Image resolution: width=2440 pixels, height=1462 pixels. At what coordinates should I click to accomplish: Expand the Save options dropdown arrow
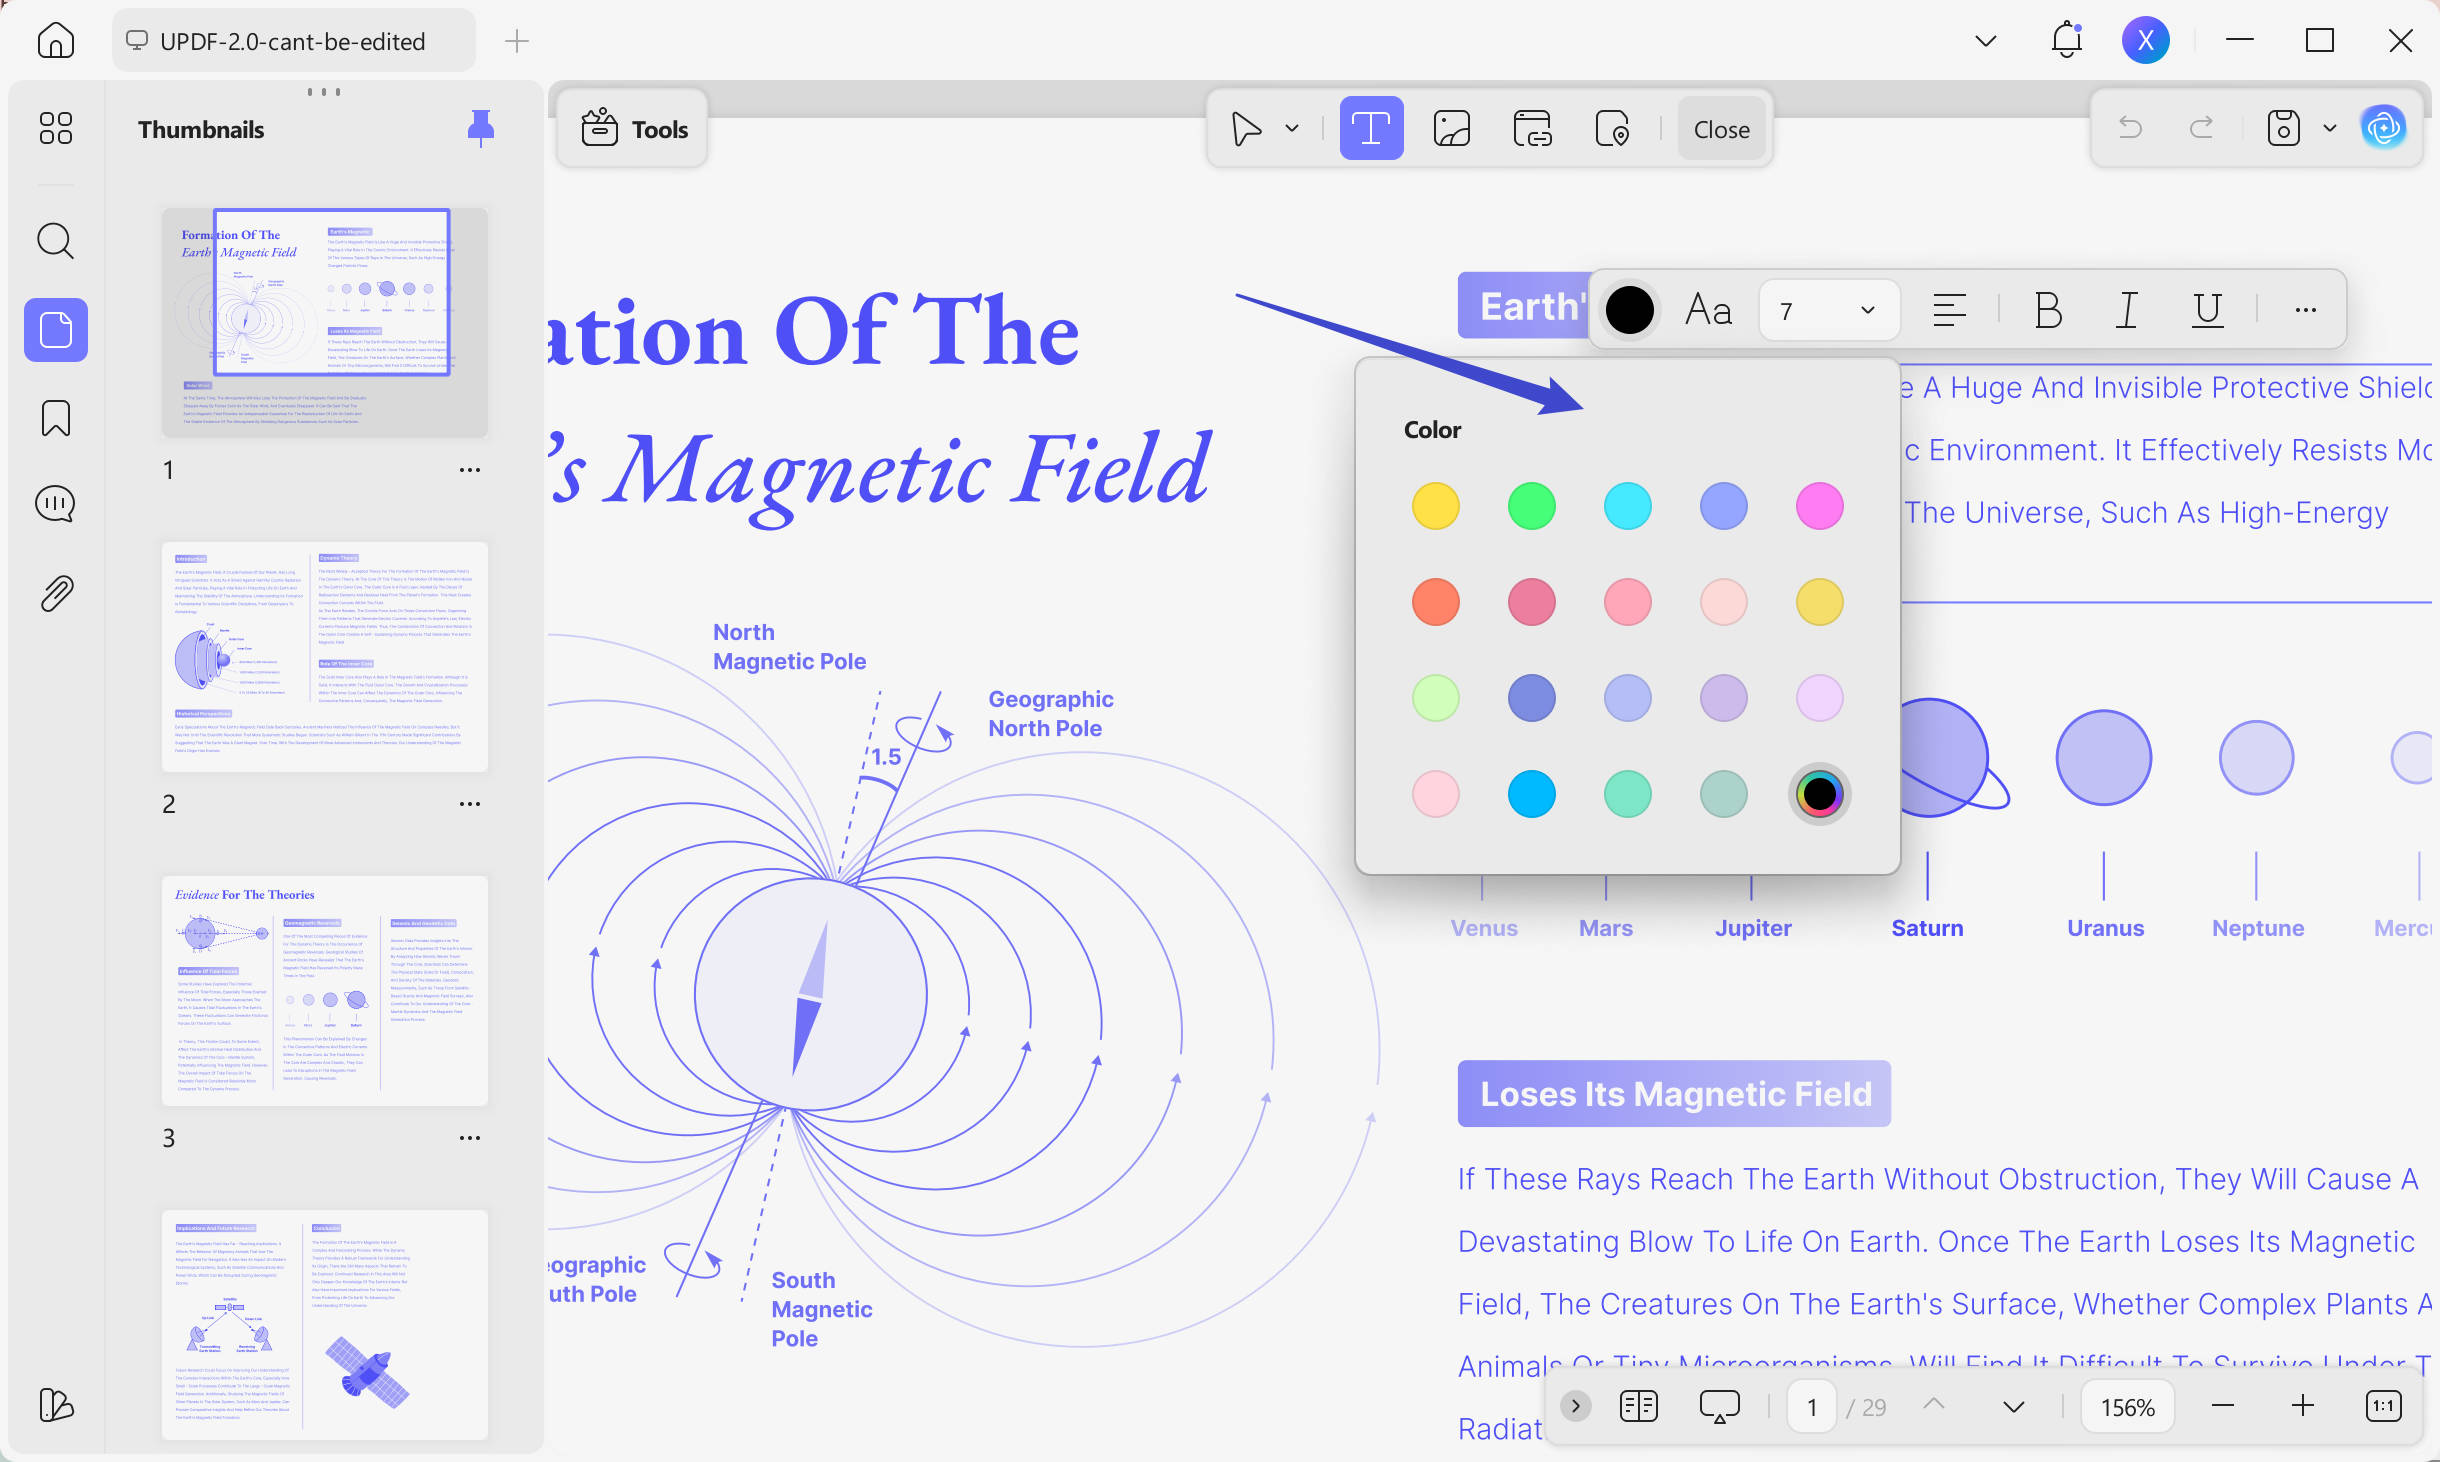pos(2330,128)
